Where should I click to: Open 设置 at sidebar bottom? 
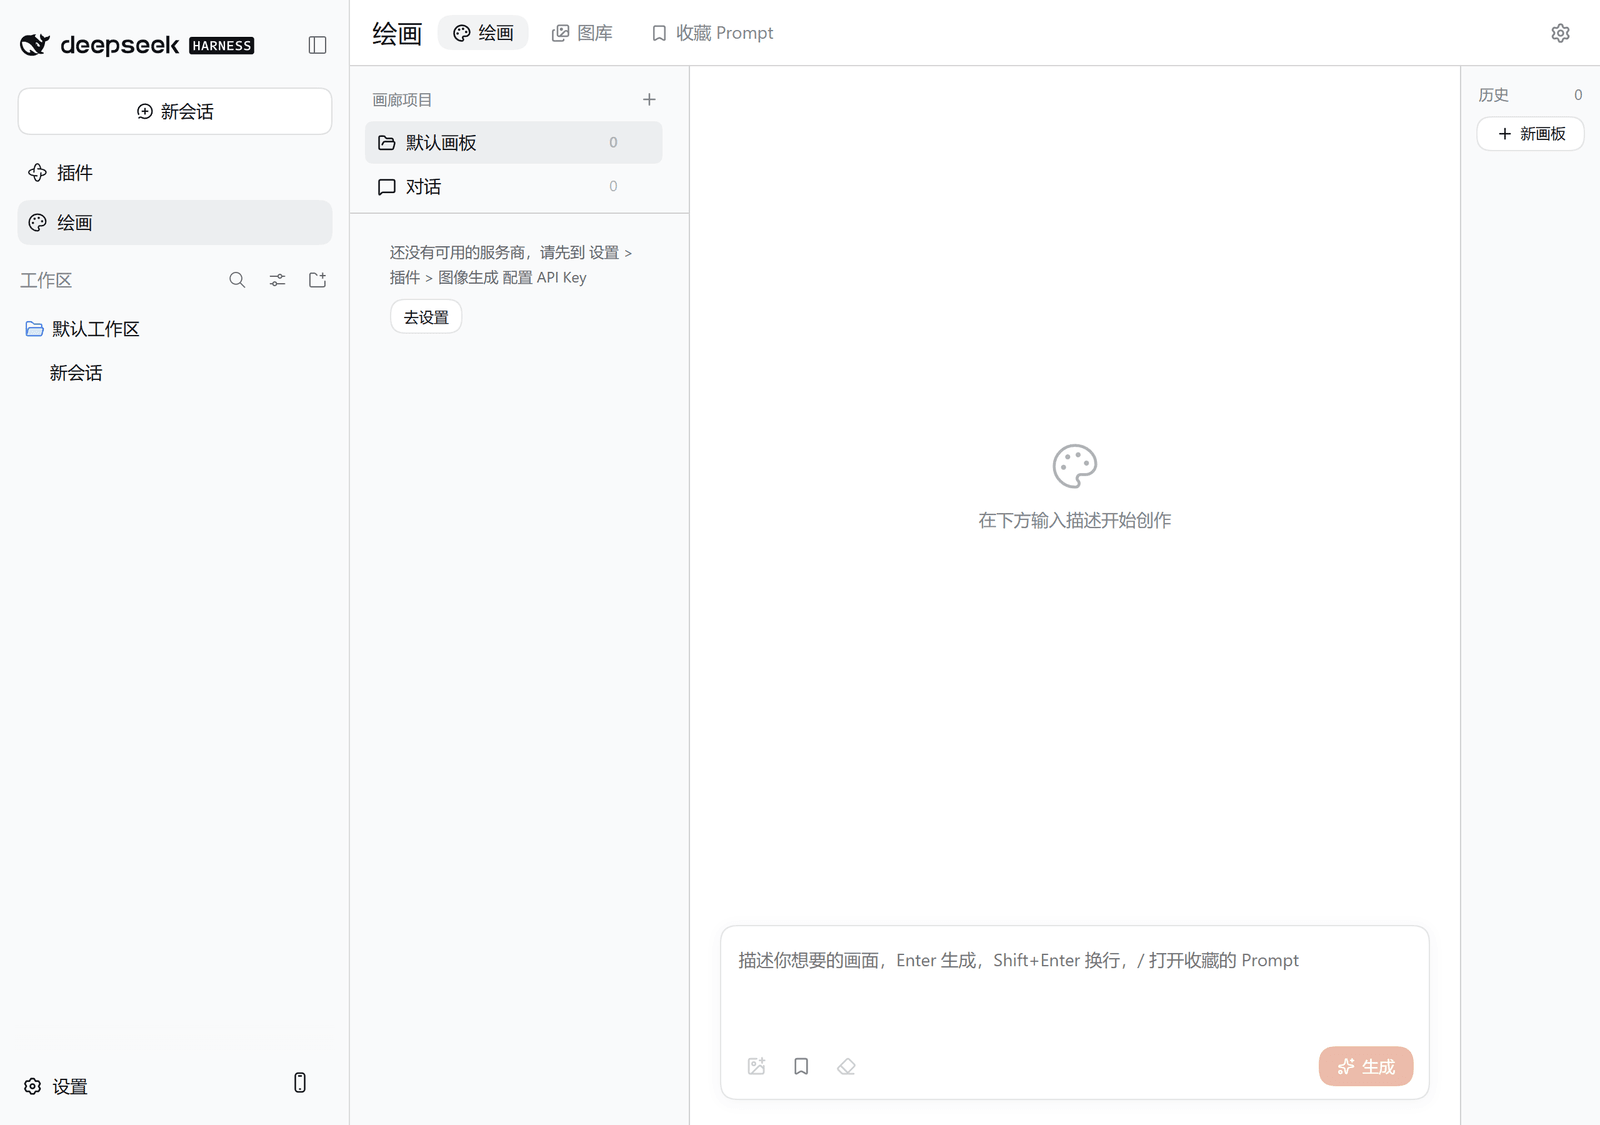tap(56, 1086)
